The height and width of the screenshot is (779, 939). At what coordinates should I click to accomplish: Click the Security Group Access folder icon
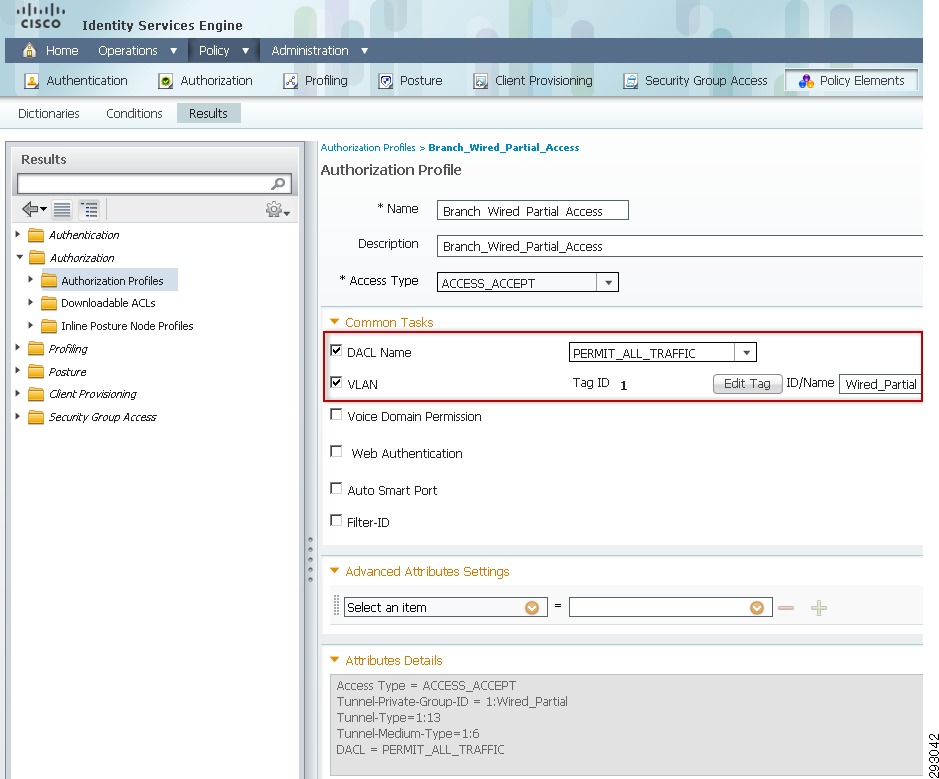click(x=36, y=417)
